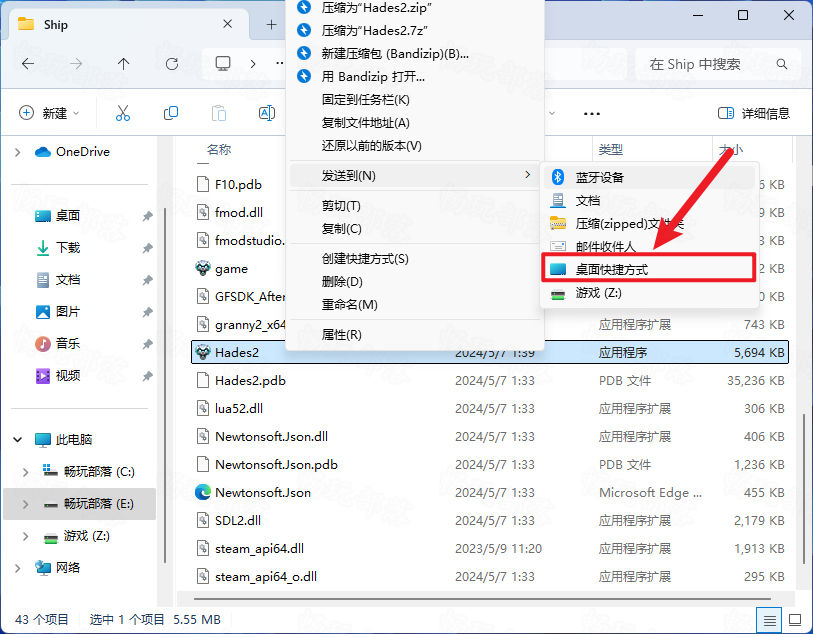The image size is (813, 634).
Task: Sort files by 名称 column header
Action: pyautogui.click(x=219, y=150)
